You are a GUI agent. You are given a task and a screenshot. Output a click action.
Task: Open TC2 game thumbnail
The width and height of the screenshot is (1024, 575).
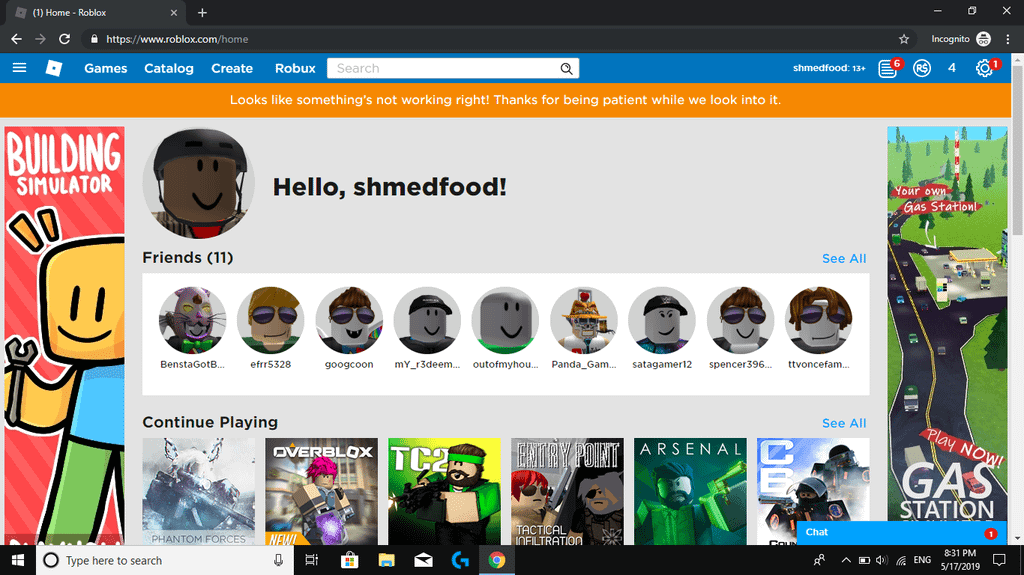[444, 491]
